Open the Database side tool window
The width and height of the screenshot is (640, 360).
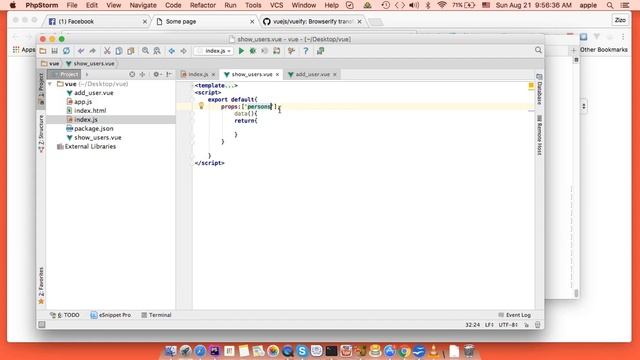click(x=539, y=89)
